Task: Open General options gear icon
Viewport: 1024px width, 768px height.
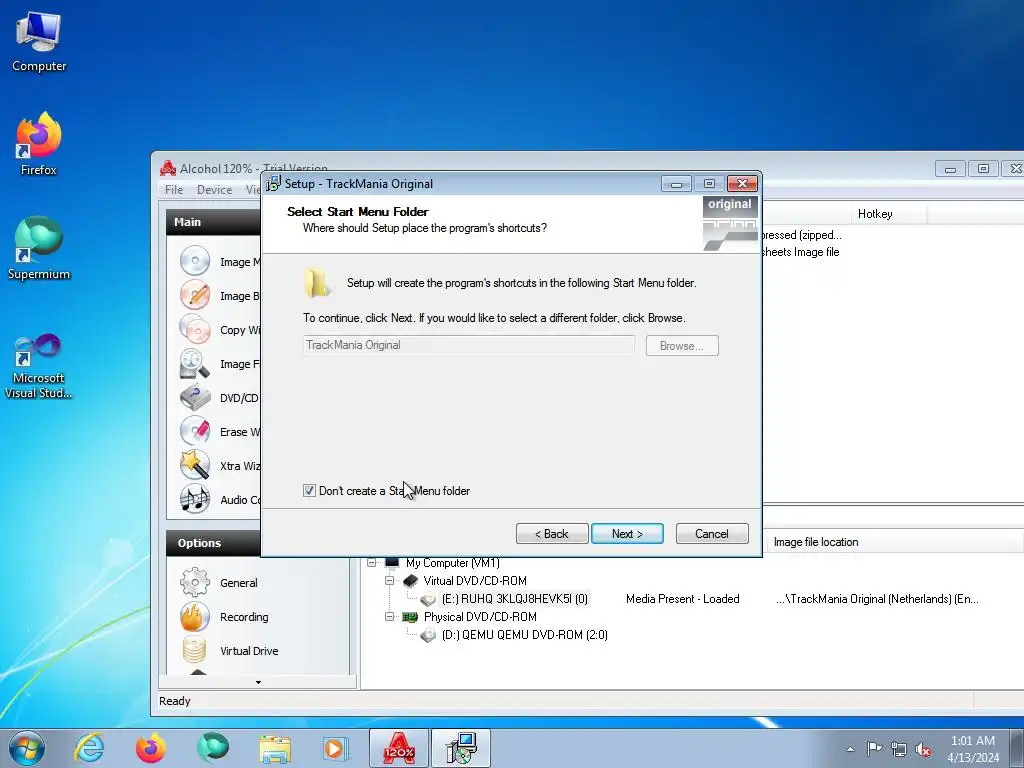Action: click(x=195, y=583)
